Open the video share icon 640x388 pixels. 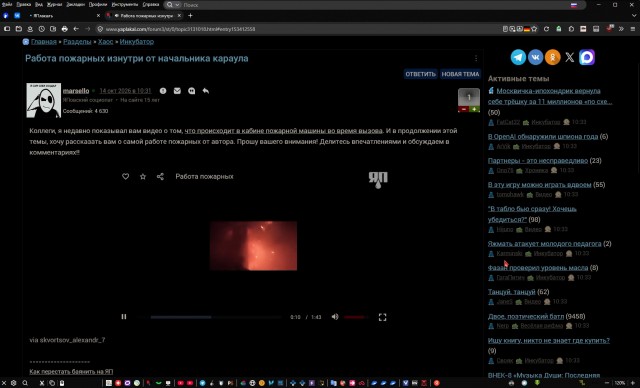160,176
